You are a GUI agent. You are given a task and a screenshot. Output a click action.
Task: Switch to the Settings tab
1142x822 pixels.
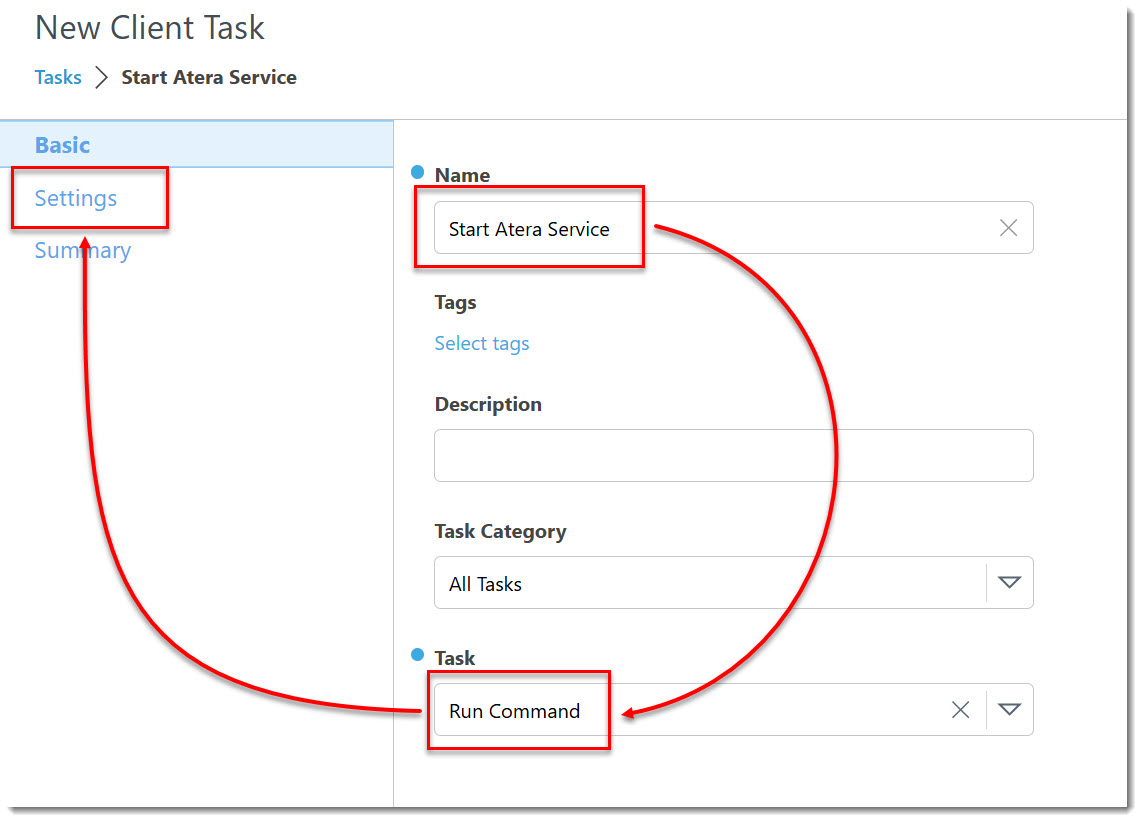(76, 198)
